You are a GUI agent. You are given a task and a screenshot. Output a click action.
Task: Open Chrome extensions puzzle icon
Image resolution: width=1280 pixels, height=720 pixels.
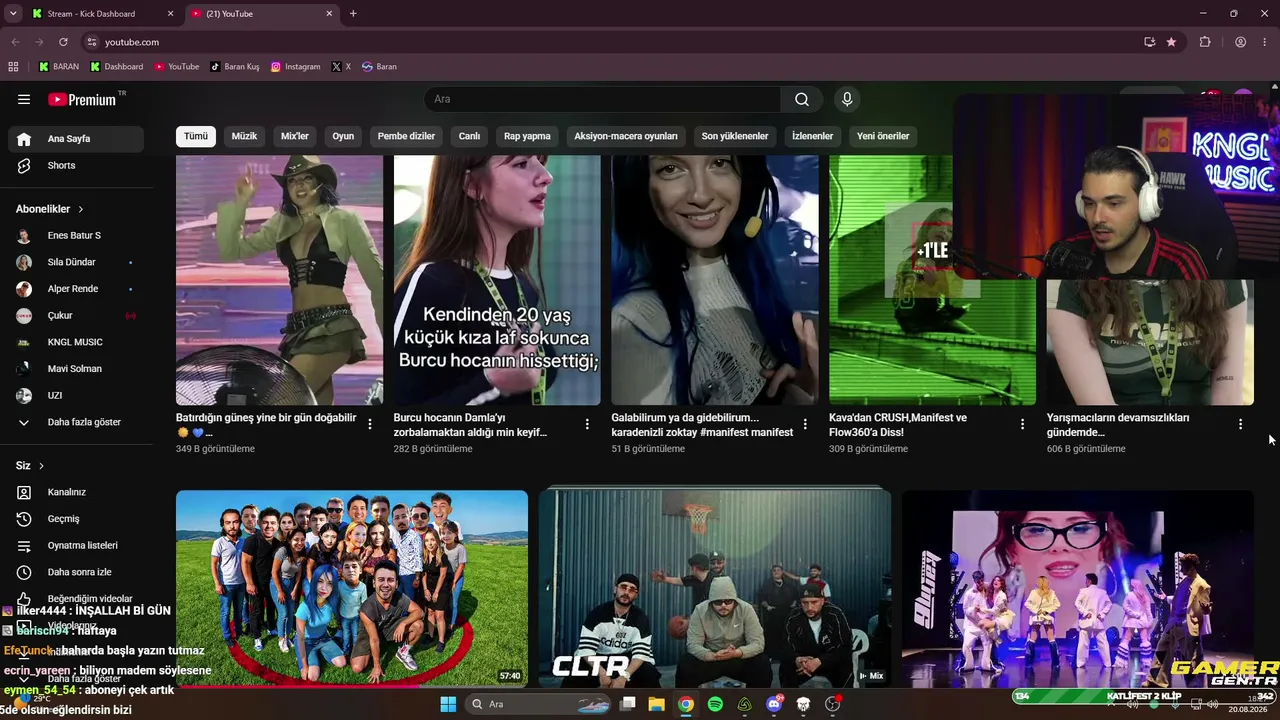pyautogui.click(x=1205, y=42)
